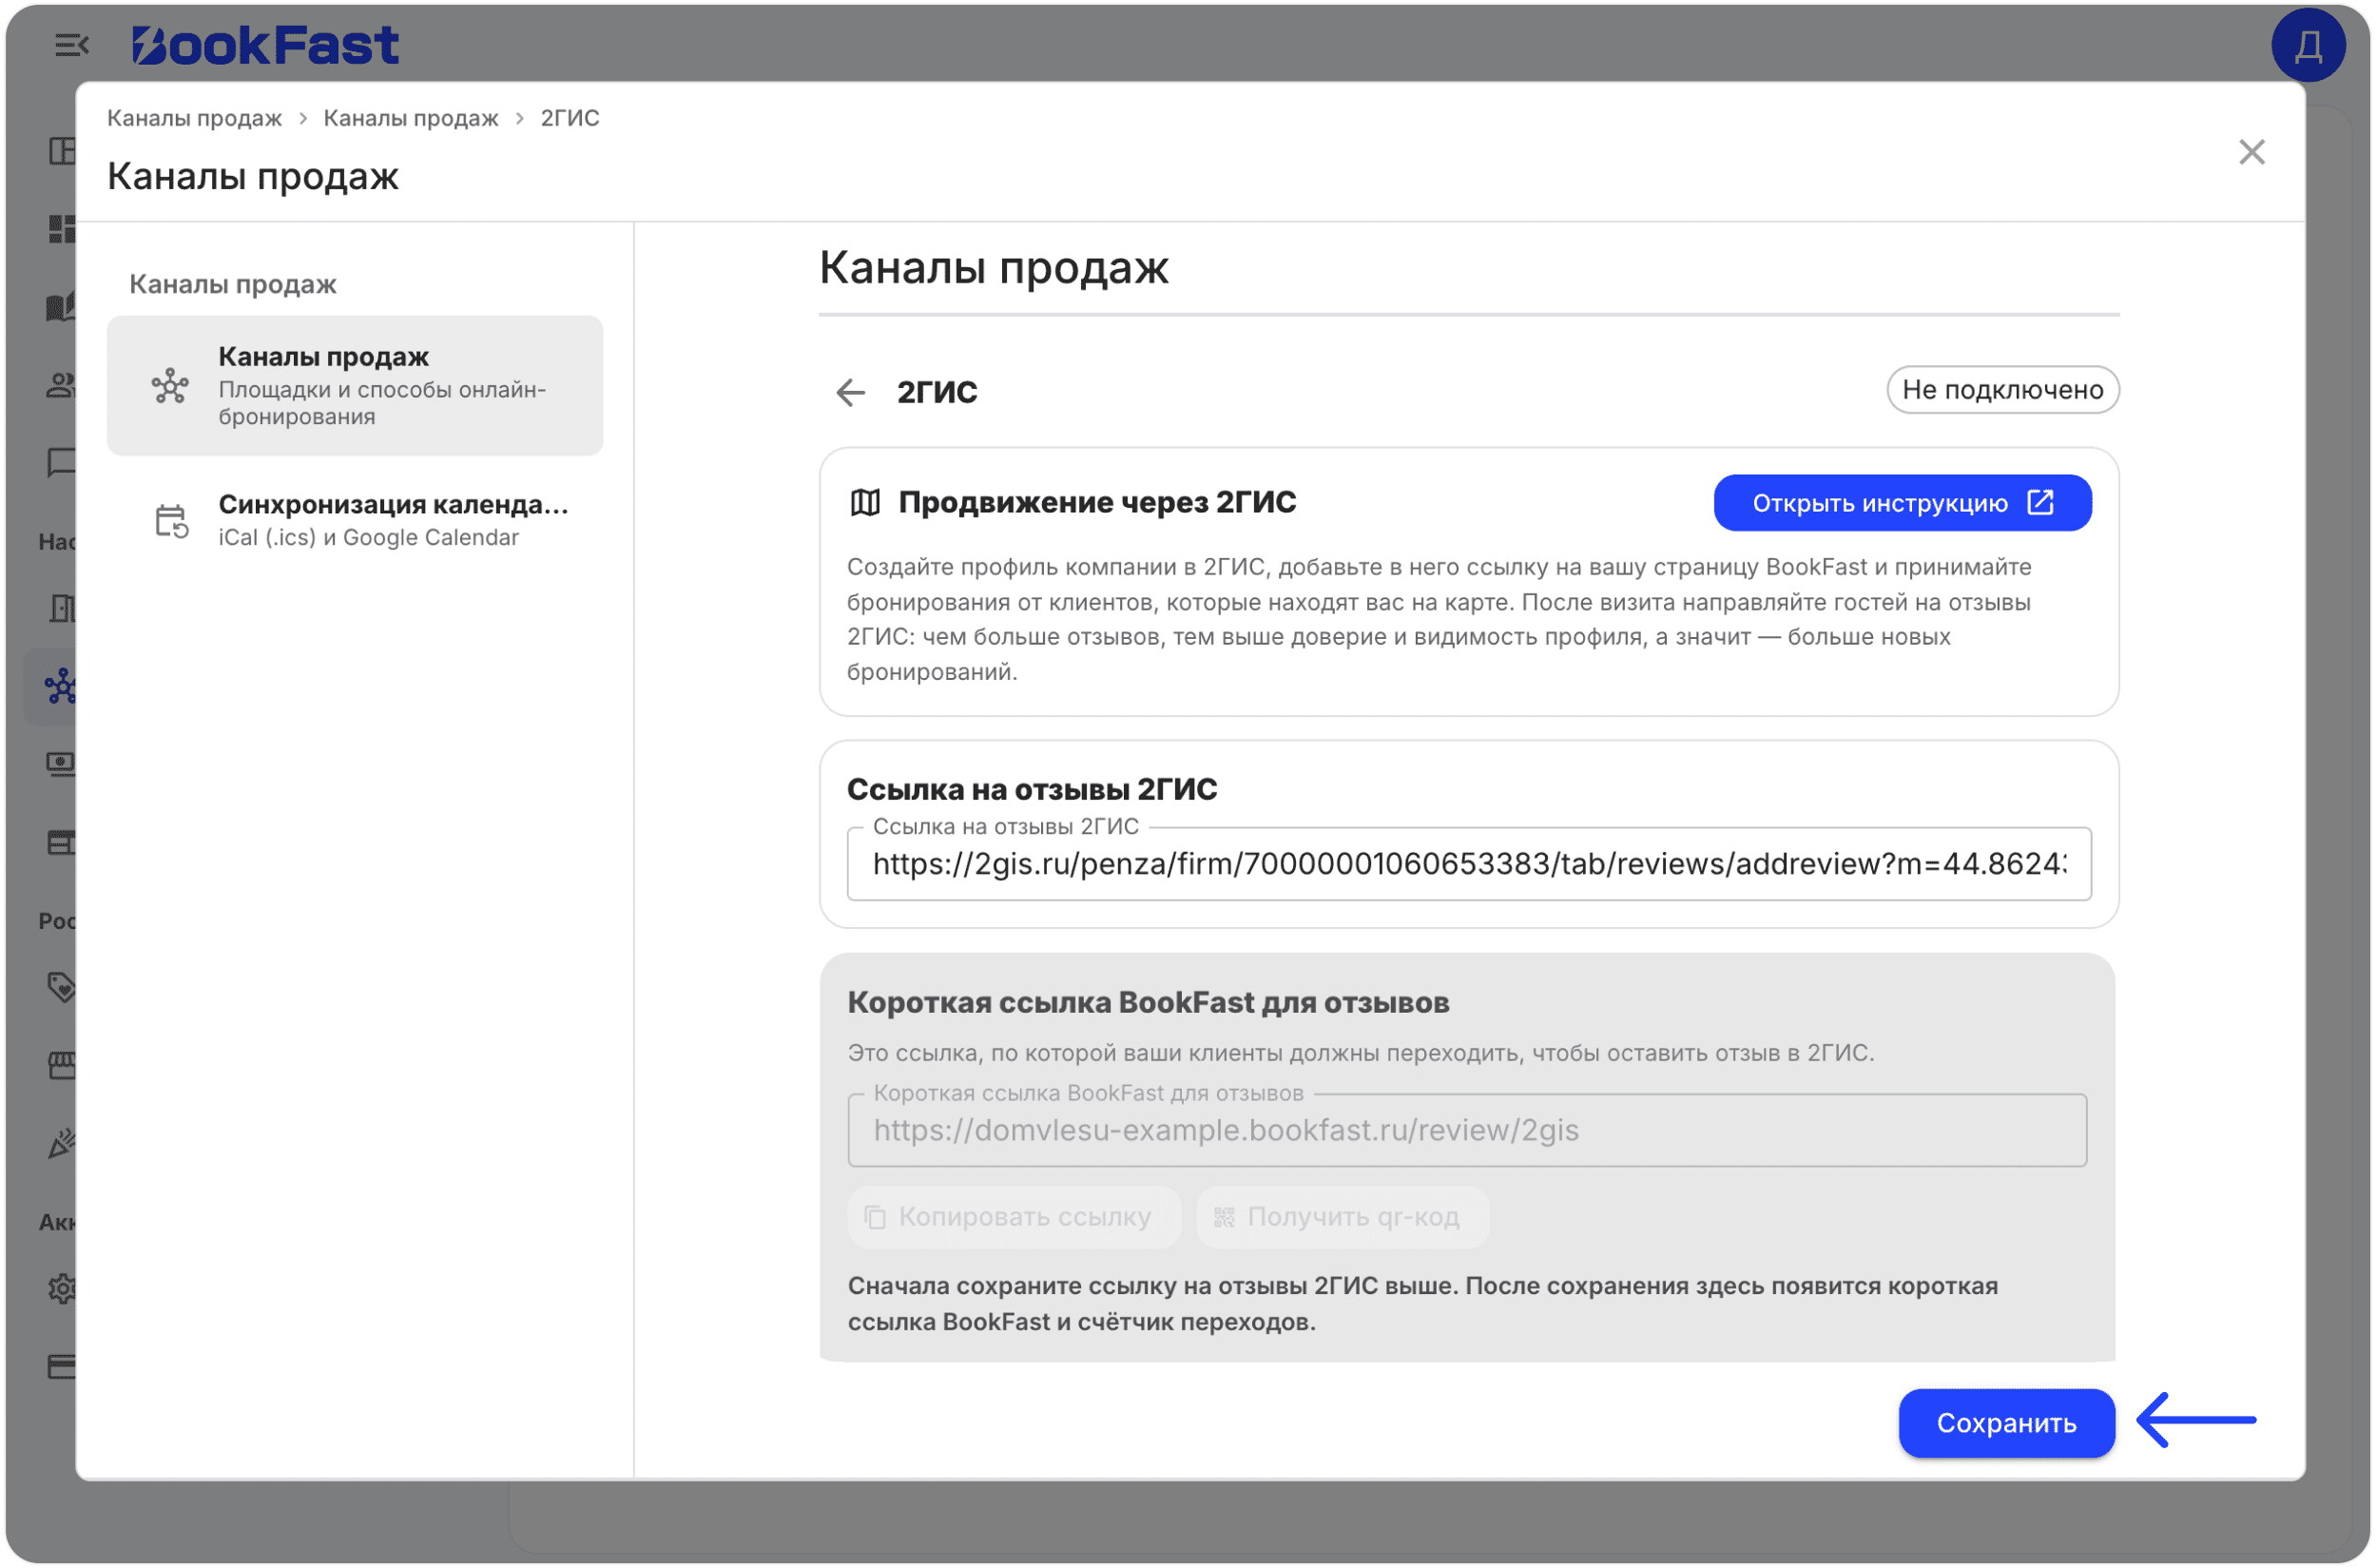Open the monitor payment sidebar icon
Screen dimensions: 2377x1568
[x=61, y=765]
